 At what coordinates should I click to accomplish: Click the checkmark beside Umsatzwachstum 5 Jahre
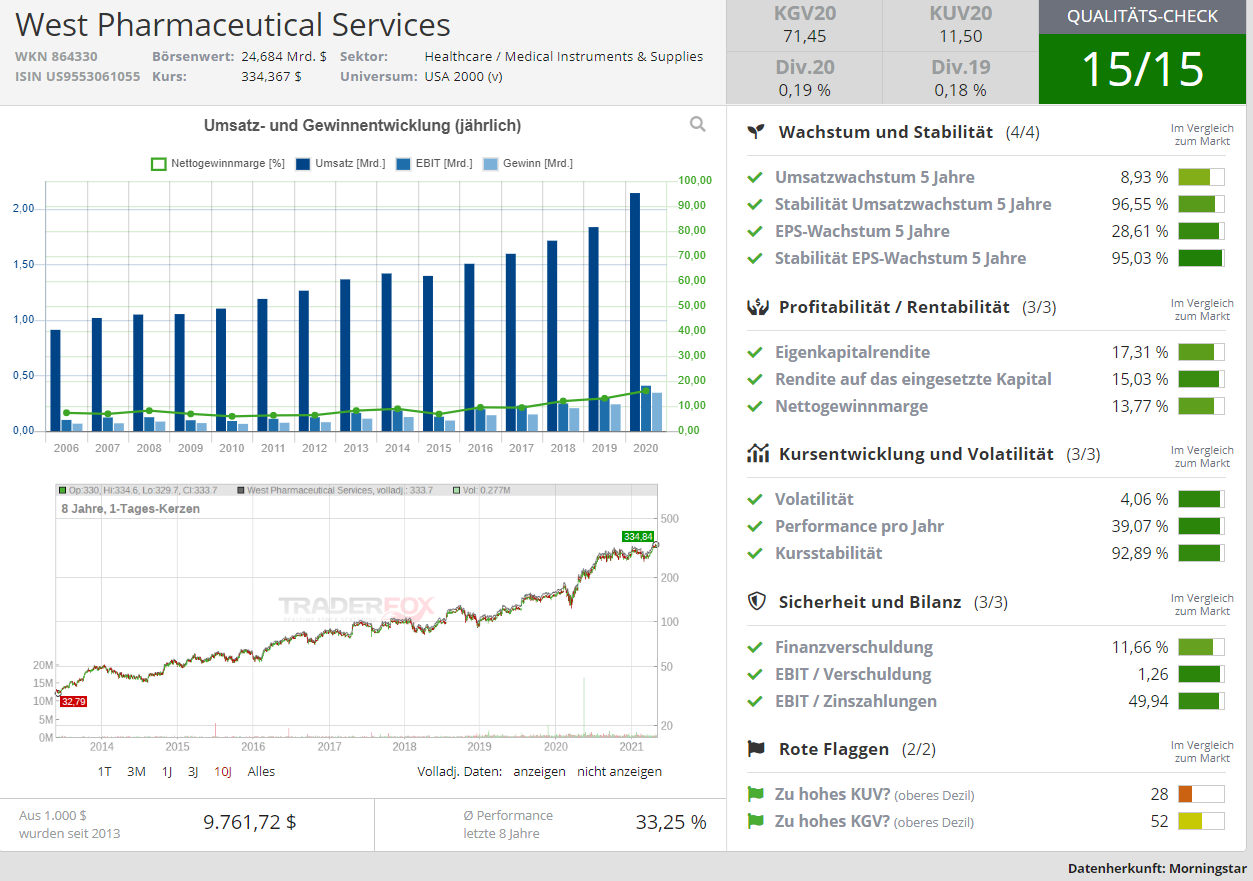coord(756,177)
